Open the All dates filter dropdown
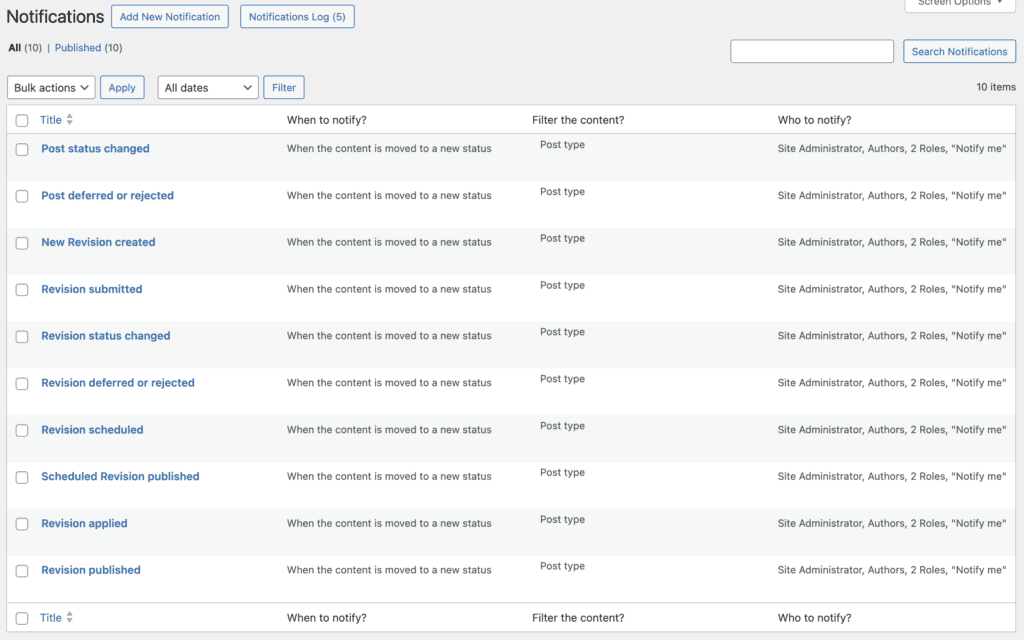The height and width of the screenshot is (640, 1024). 207,87
